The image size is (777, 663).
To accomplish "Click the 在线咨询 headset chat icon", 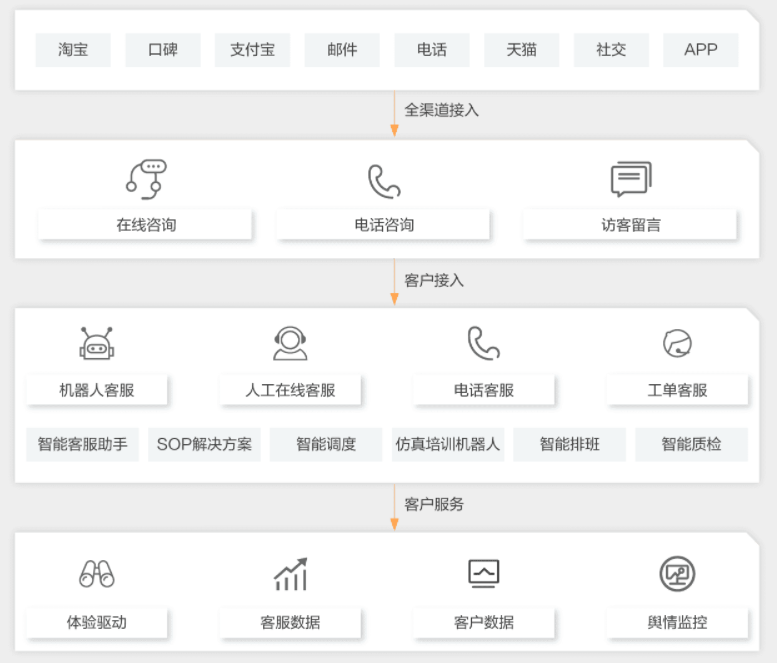I will click(146, 179).
